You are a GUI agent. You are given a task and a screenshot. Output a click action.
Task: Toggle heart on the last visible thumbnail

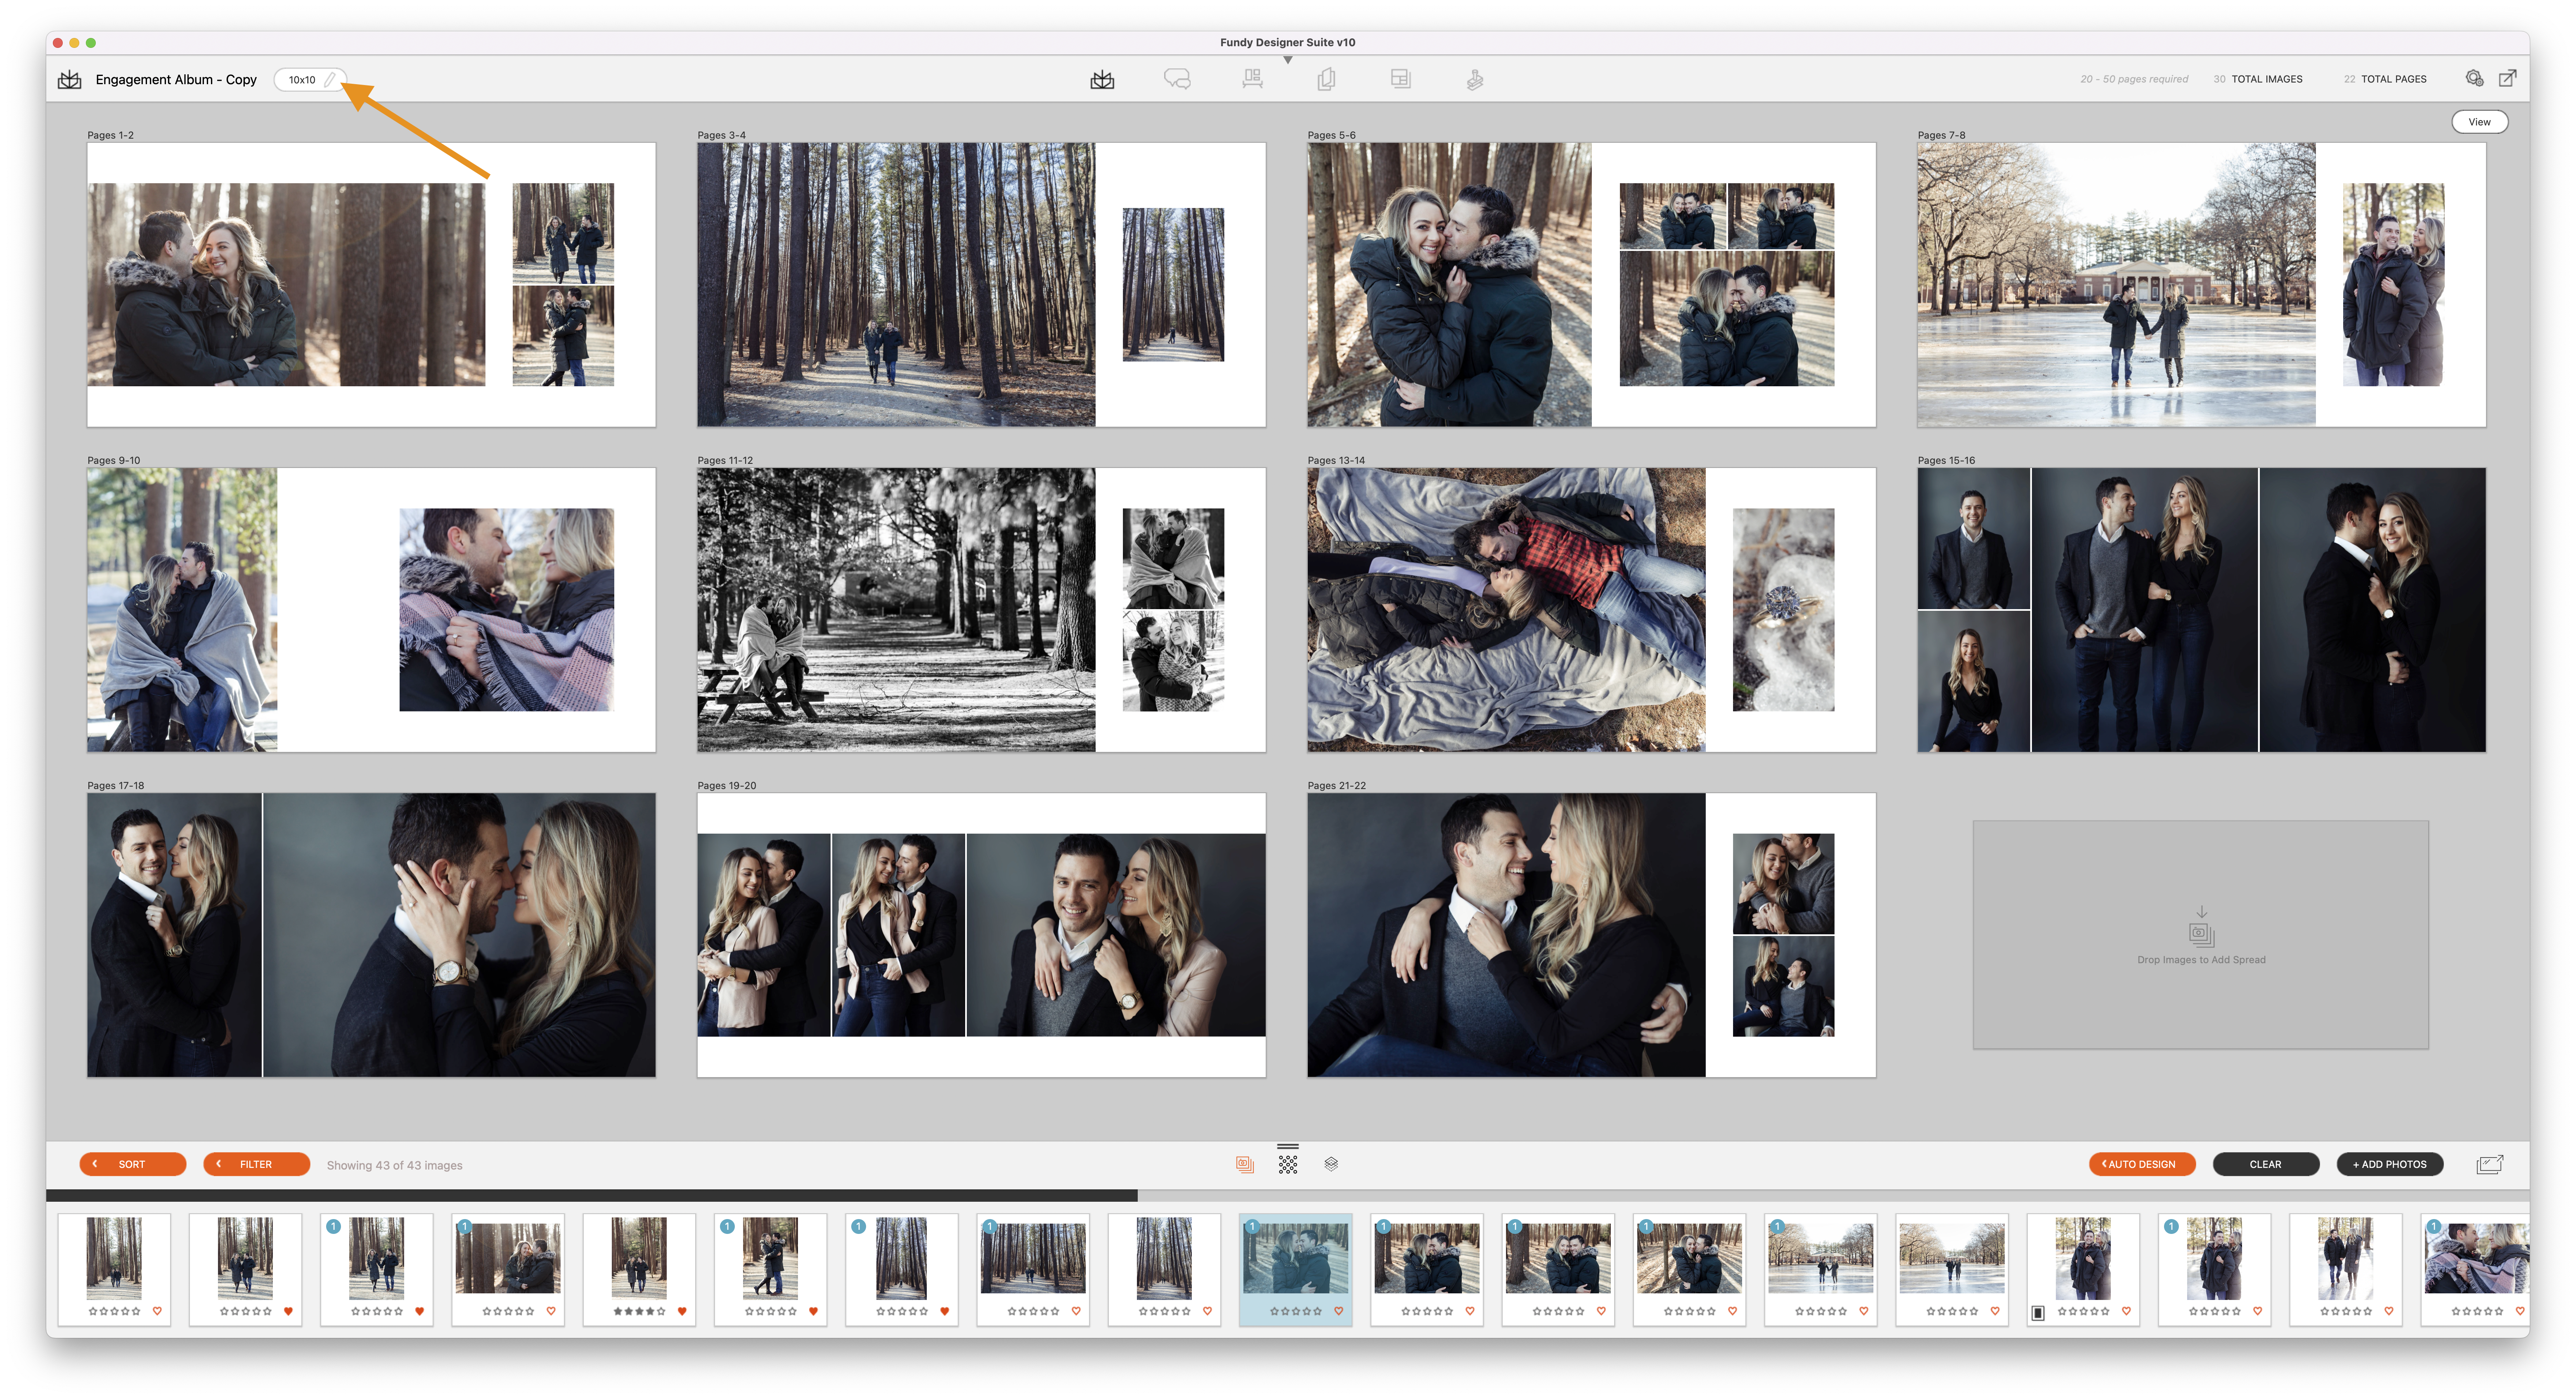2519,1311
